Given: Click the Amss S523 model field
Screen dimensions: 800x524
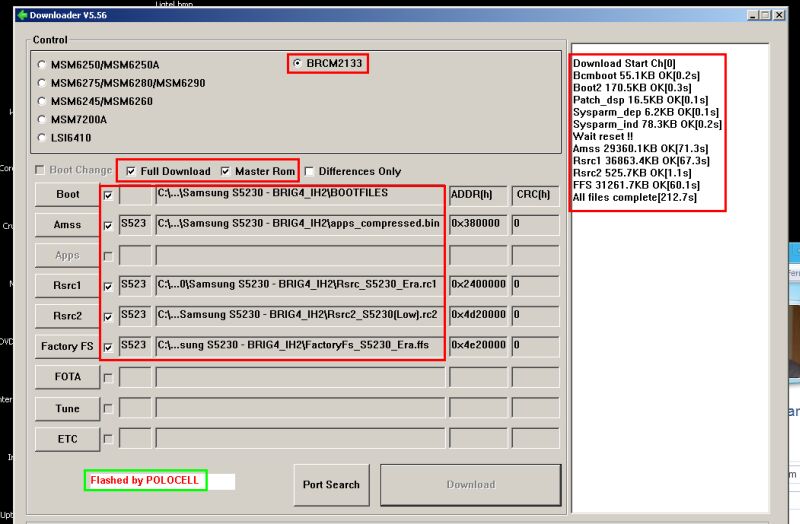Looking at the screenshot, I should [x=135, y=225].
